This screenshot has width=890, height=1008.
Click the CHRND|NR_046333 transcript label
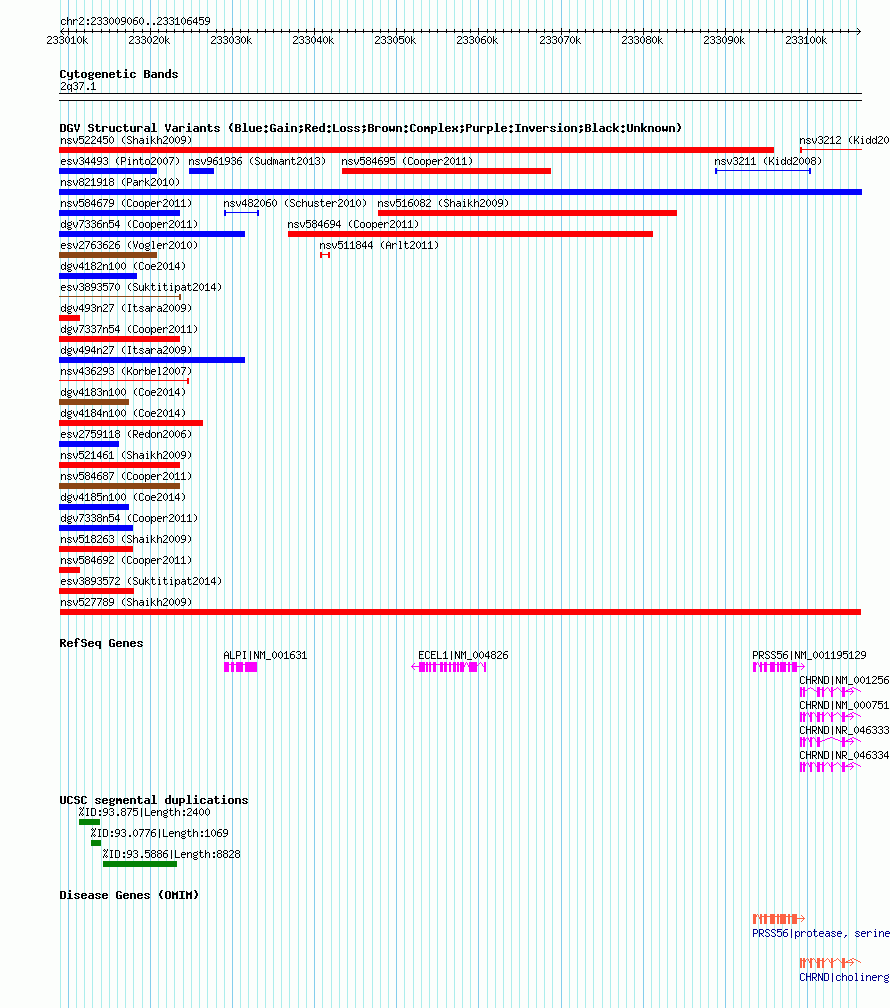[844, 730]
